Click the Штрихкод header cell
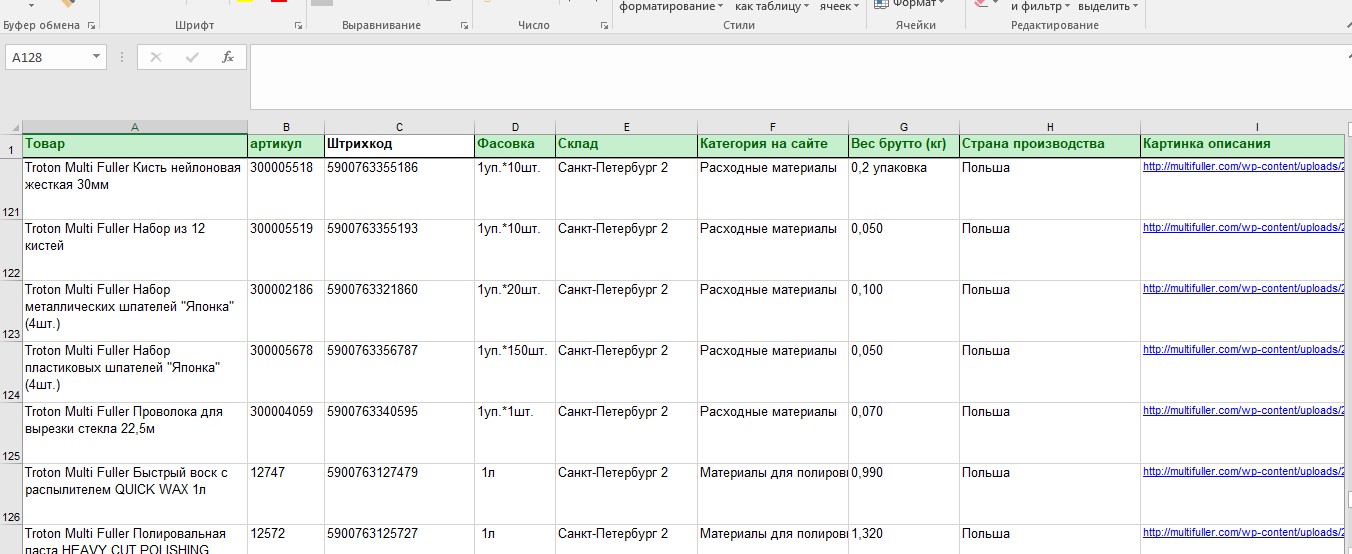 pyautogui.click(x=399, y=146)
